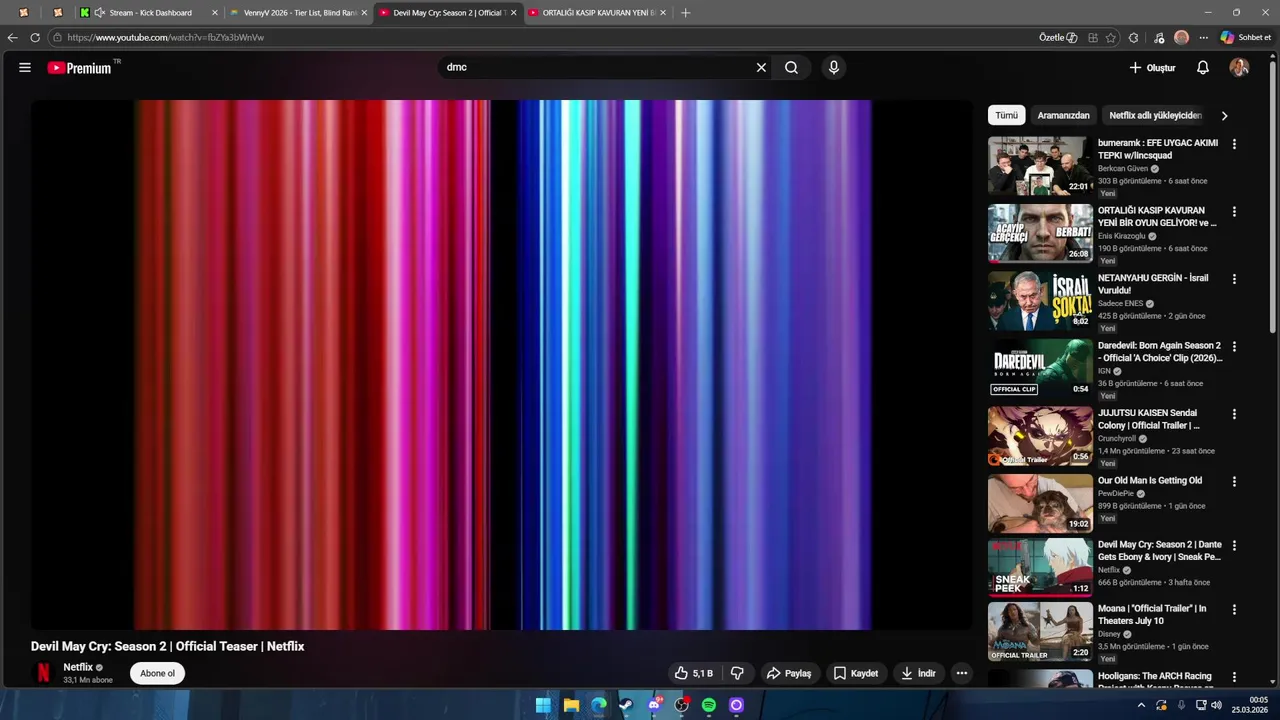Open bumeramk EFE UYGAC thumbnail
This screenshot has width=1280, height=720.
pos(1040,165)
